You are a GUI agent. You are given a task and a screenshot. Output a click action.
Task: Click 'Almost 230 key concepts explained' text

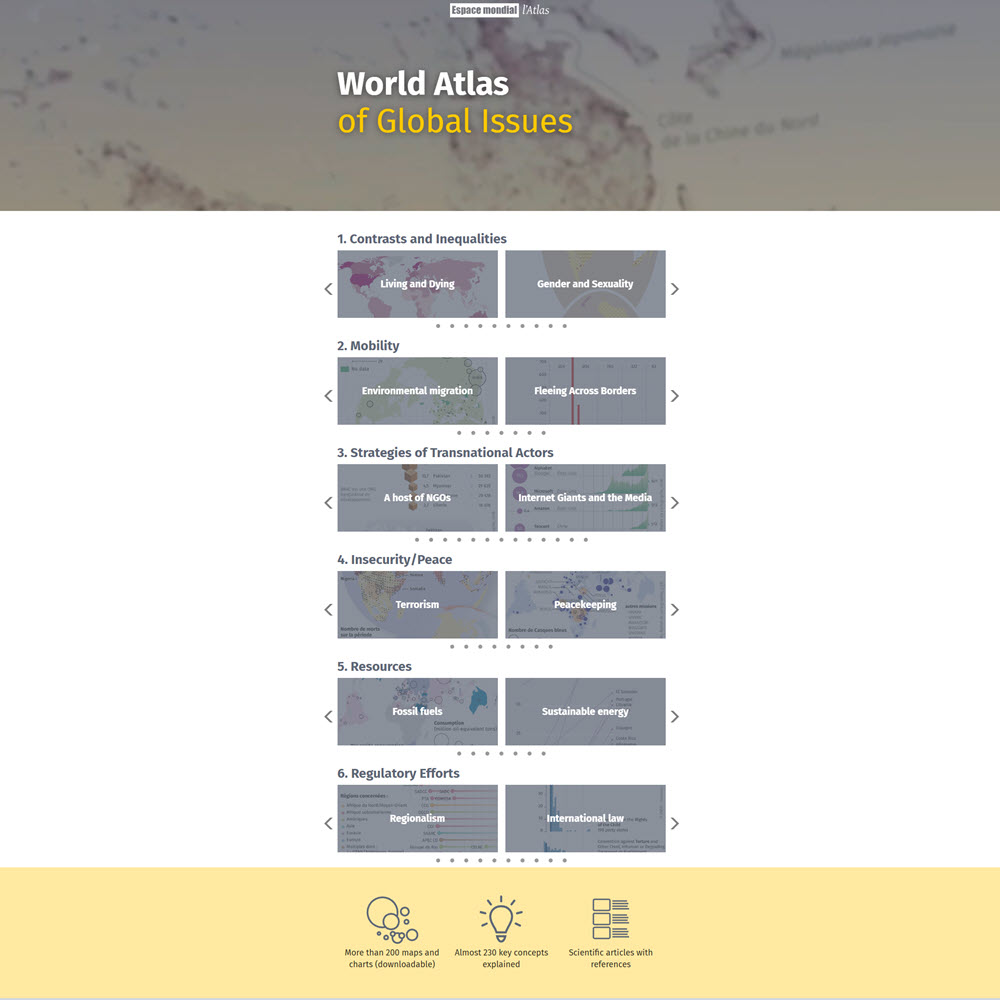[x=501, y=958]
